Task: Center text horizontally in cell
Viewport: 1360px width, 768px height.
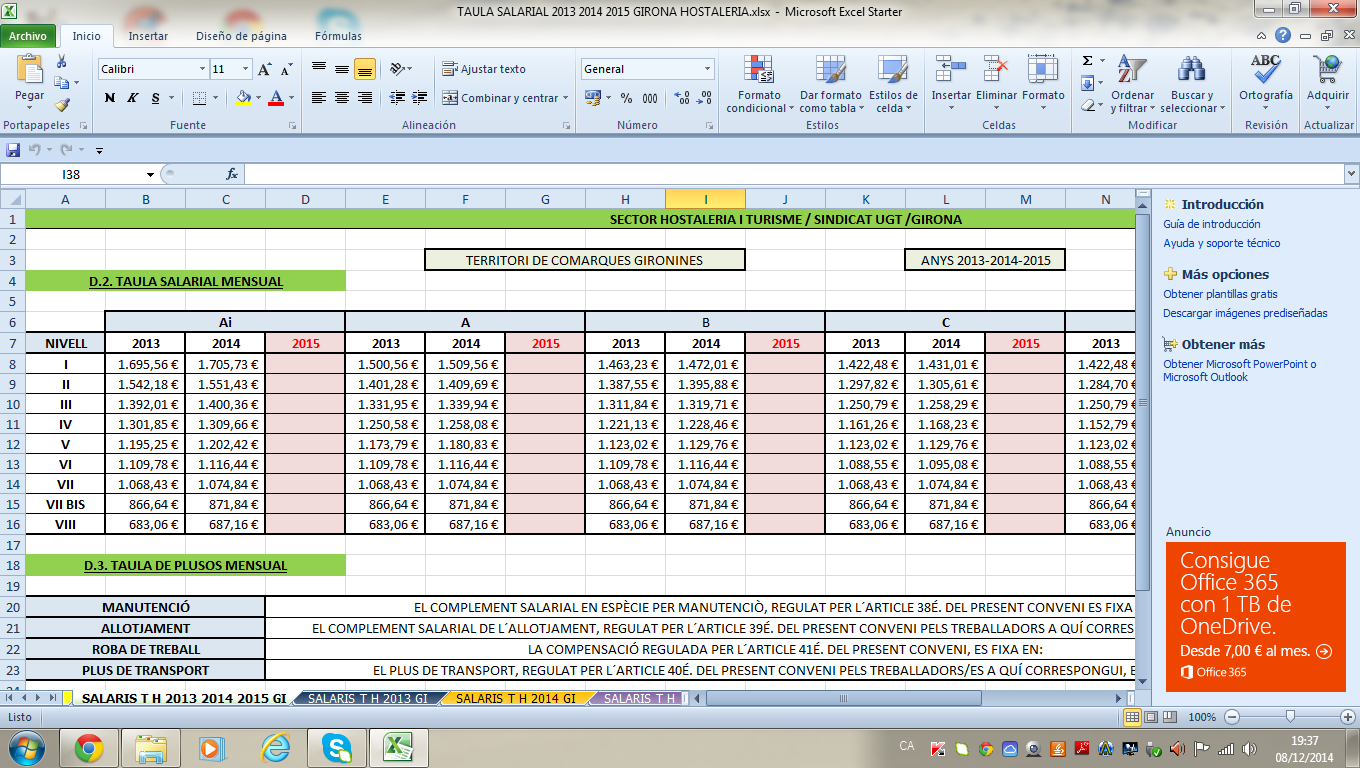Action: tap(342, 98)
